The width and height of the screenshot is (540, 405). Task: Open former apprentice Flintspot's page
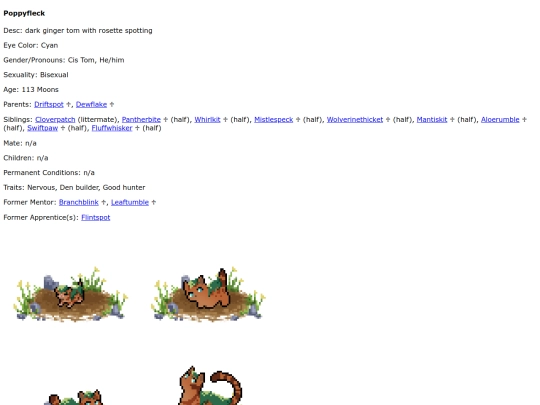pos(96,218)
